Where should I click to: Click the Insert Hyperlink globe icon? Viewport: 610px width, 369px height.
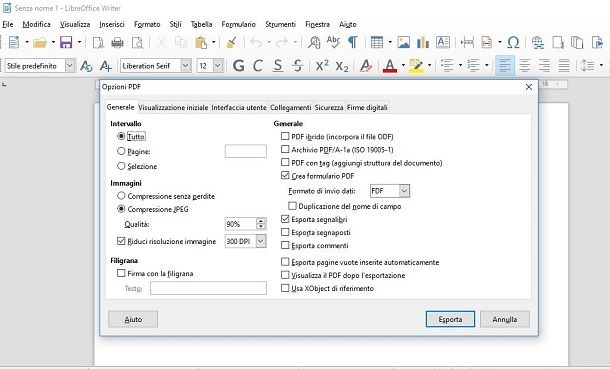538,42
